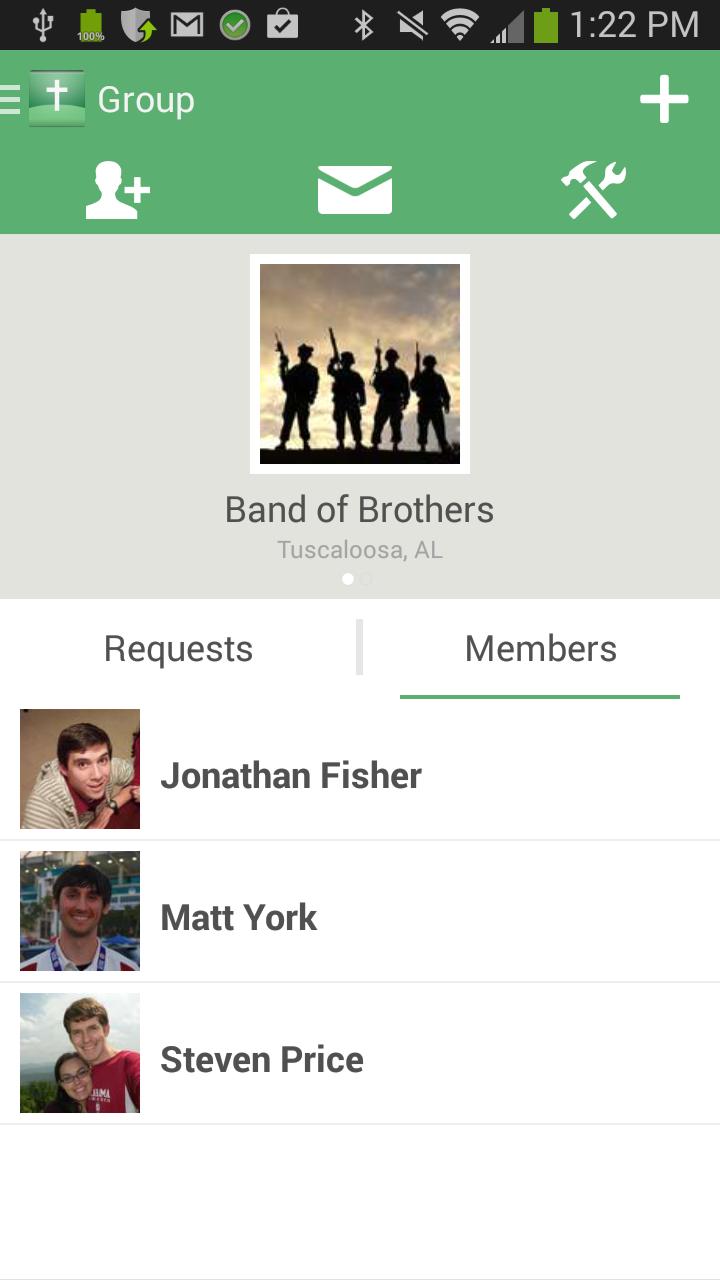Tap Steven Price's profile photo

(80, 1053)
